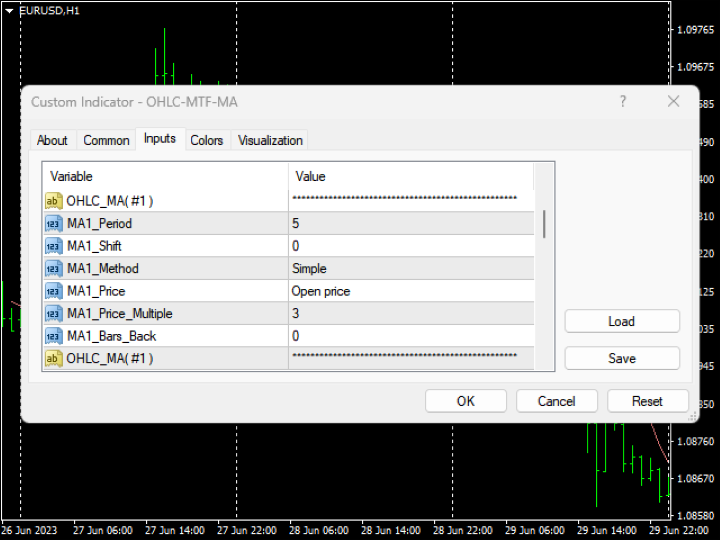This screenshot has width=720, height=540.
Task: Click the numeric icon beside MA1_Period
Action: click(x=54, y=223)
